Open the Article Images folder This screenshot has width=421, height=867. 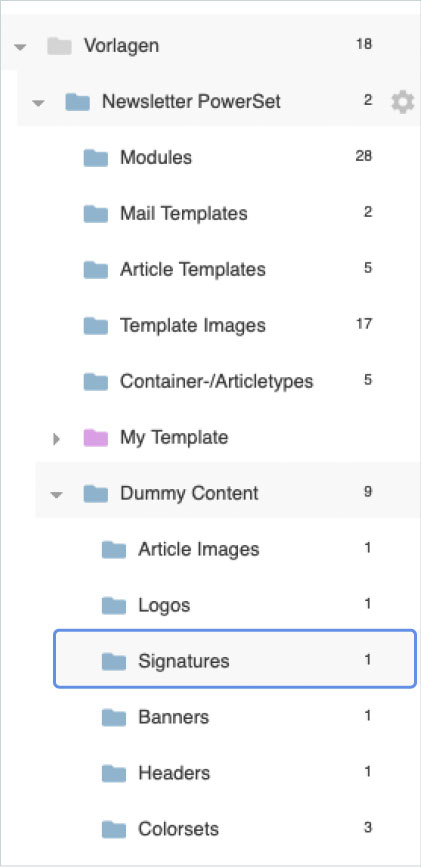(x=235, y=549)
